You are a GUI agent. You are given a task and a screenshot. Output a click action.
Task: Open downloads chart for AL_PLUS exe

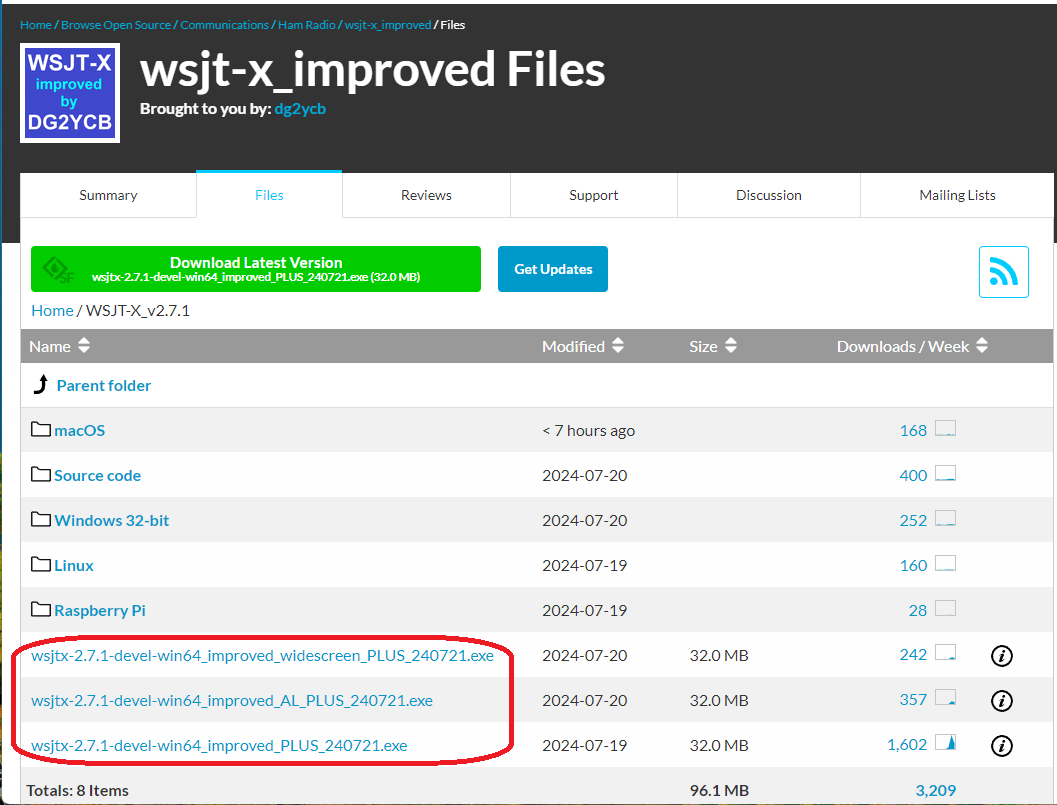coord(945,698)
